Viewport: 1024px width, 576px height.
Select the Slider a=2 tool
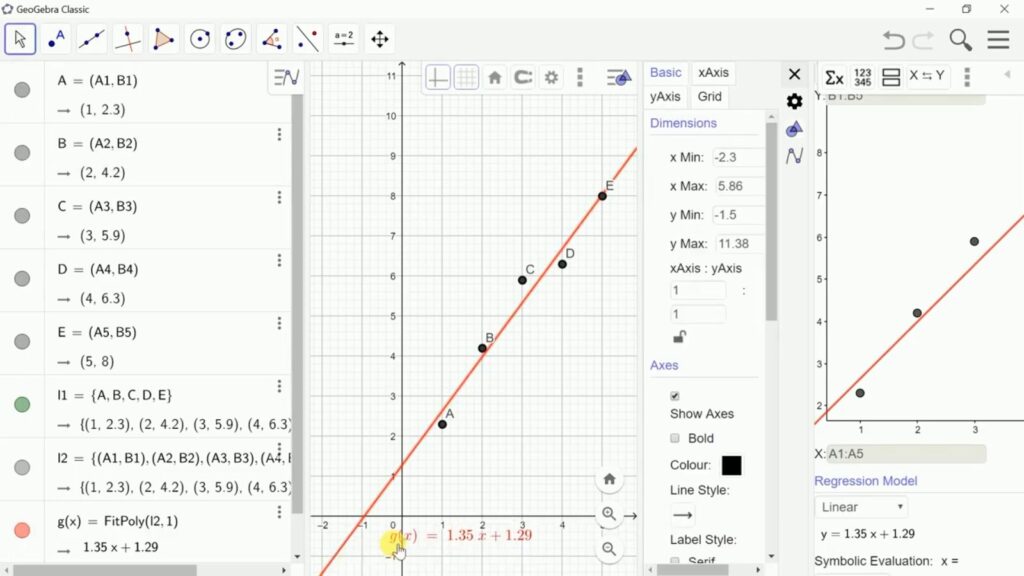point(344,39)
